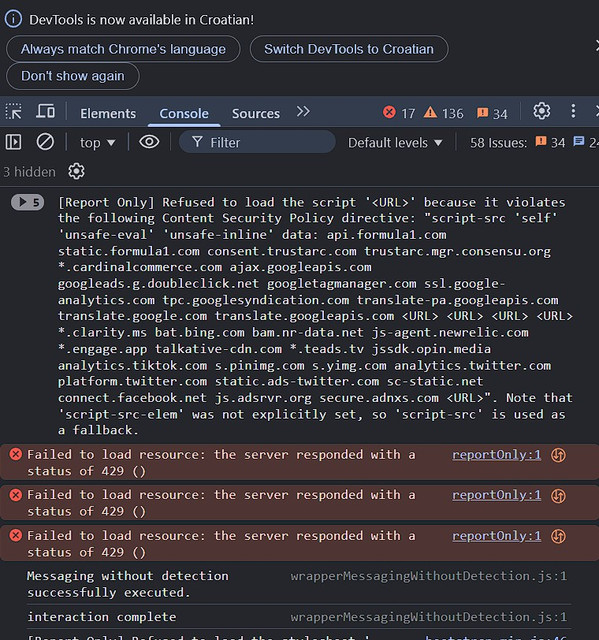This screenshot has height=640, width=599.
Task: Open the top JavaScript context dropdown
Action: pos(98,143)
